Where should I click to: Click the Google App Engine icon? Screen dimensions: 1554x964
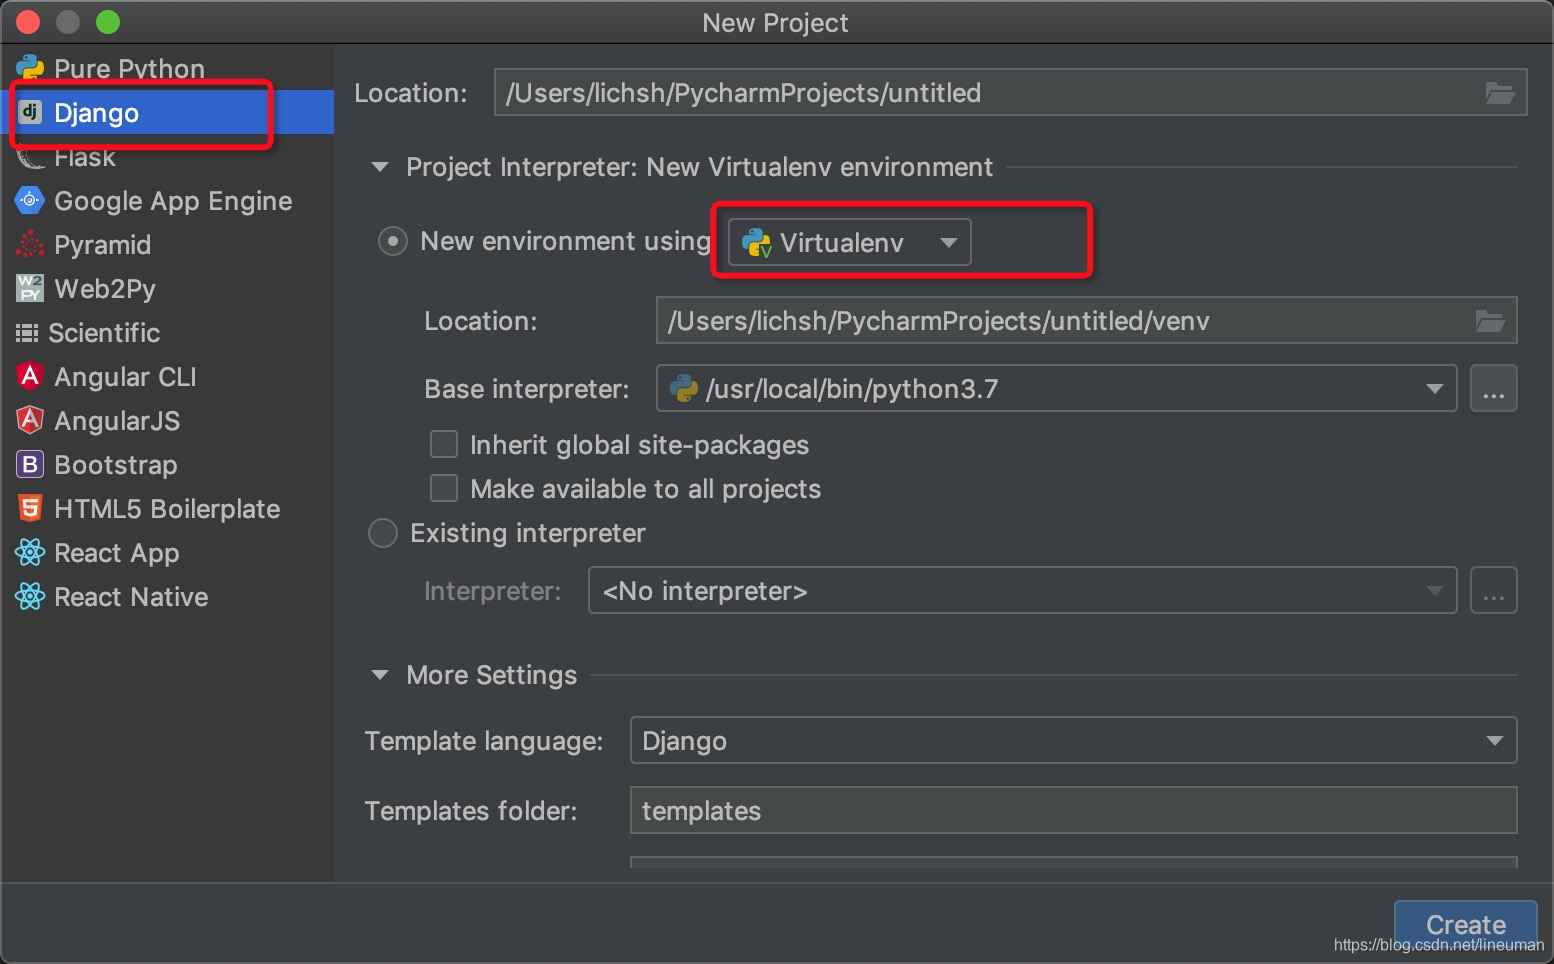pos(30,200)
